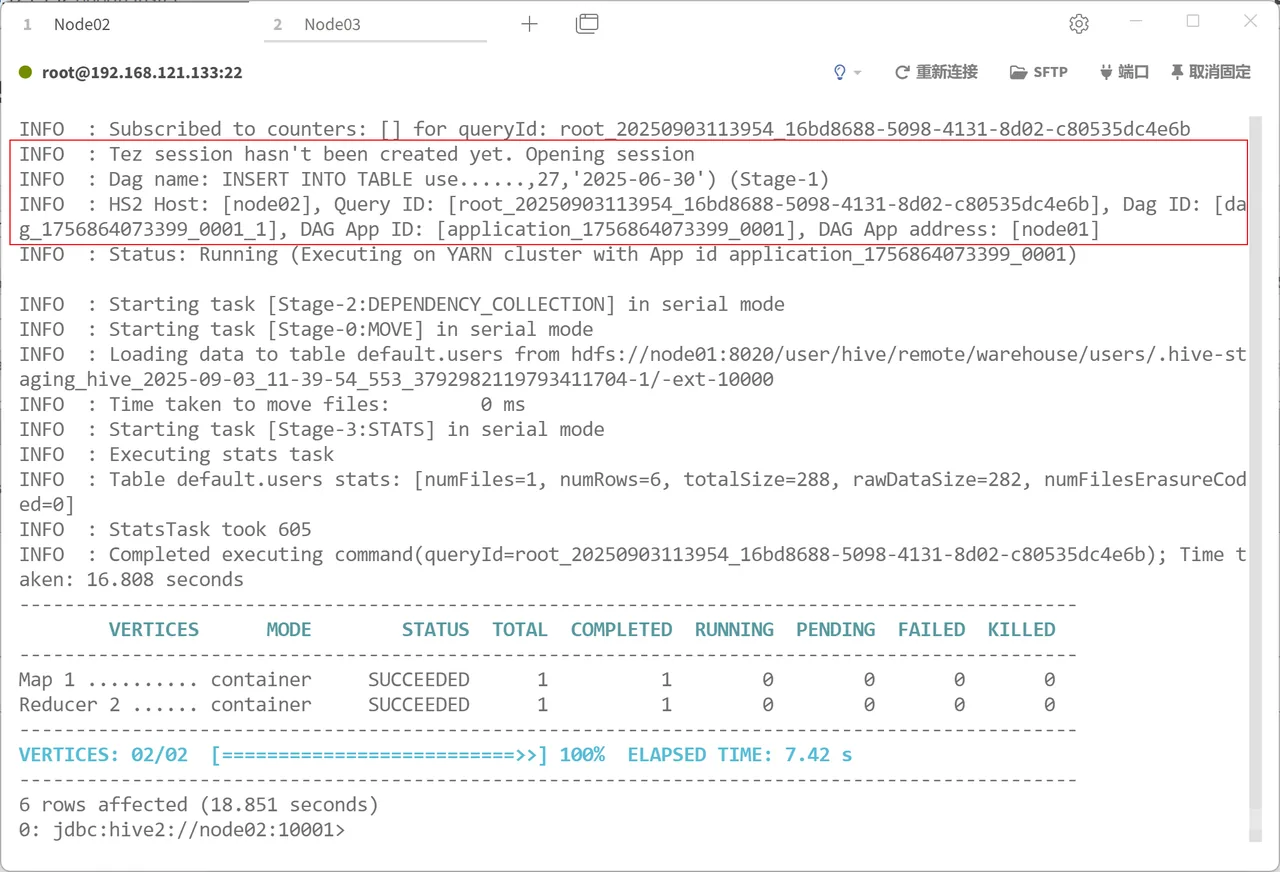
Task: Open a new tab with plus icon
Action: point(530,24)
